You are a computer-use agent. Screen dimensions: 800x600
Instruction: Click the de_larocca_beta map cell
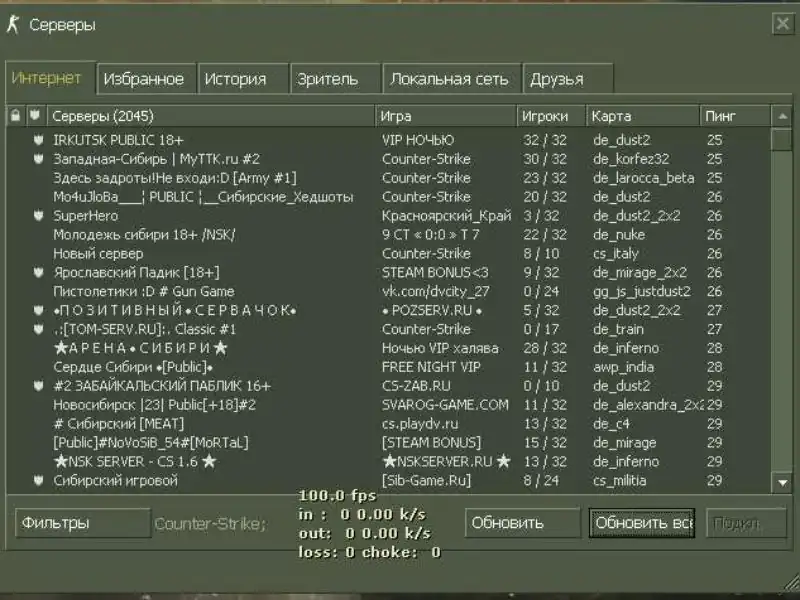pos(643,178)
